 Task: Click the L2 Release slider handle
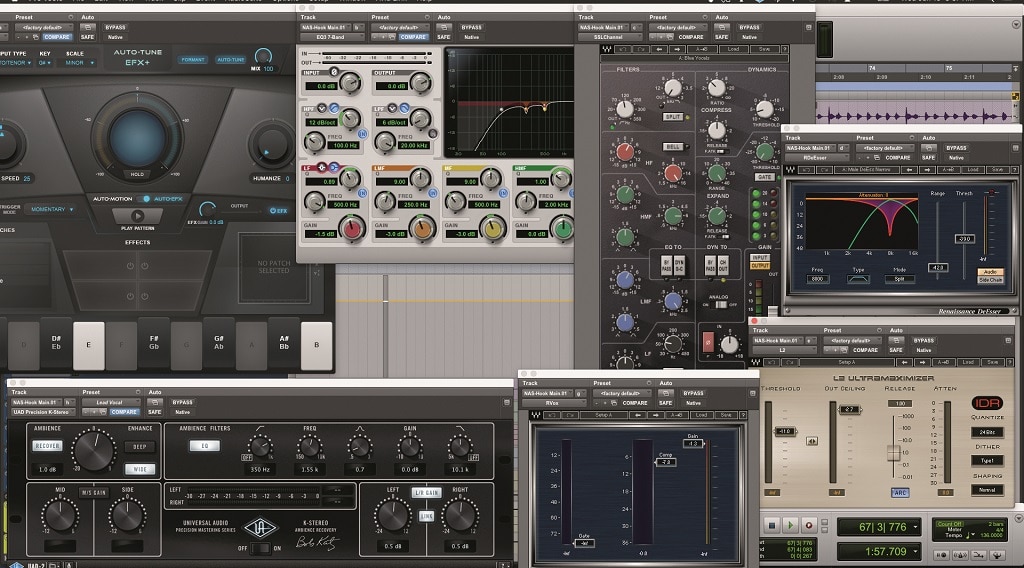893,452
